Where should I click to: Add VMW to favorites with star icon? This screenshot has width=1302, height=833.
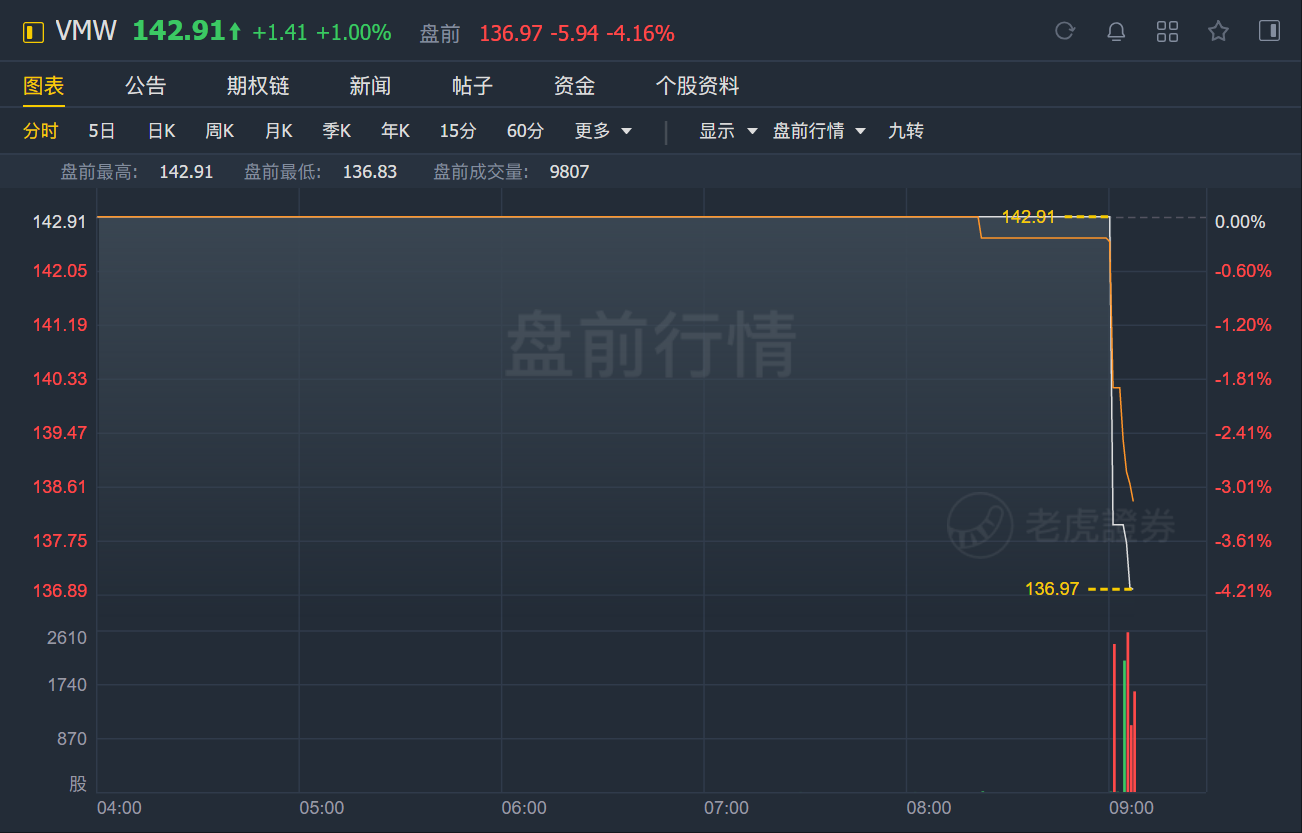(1218, 31)
